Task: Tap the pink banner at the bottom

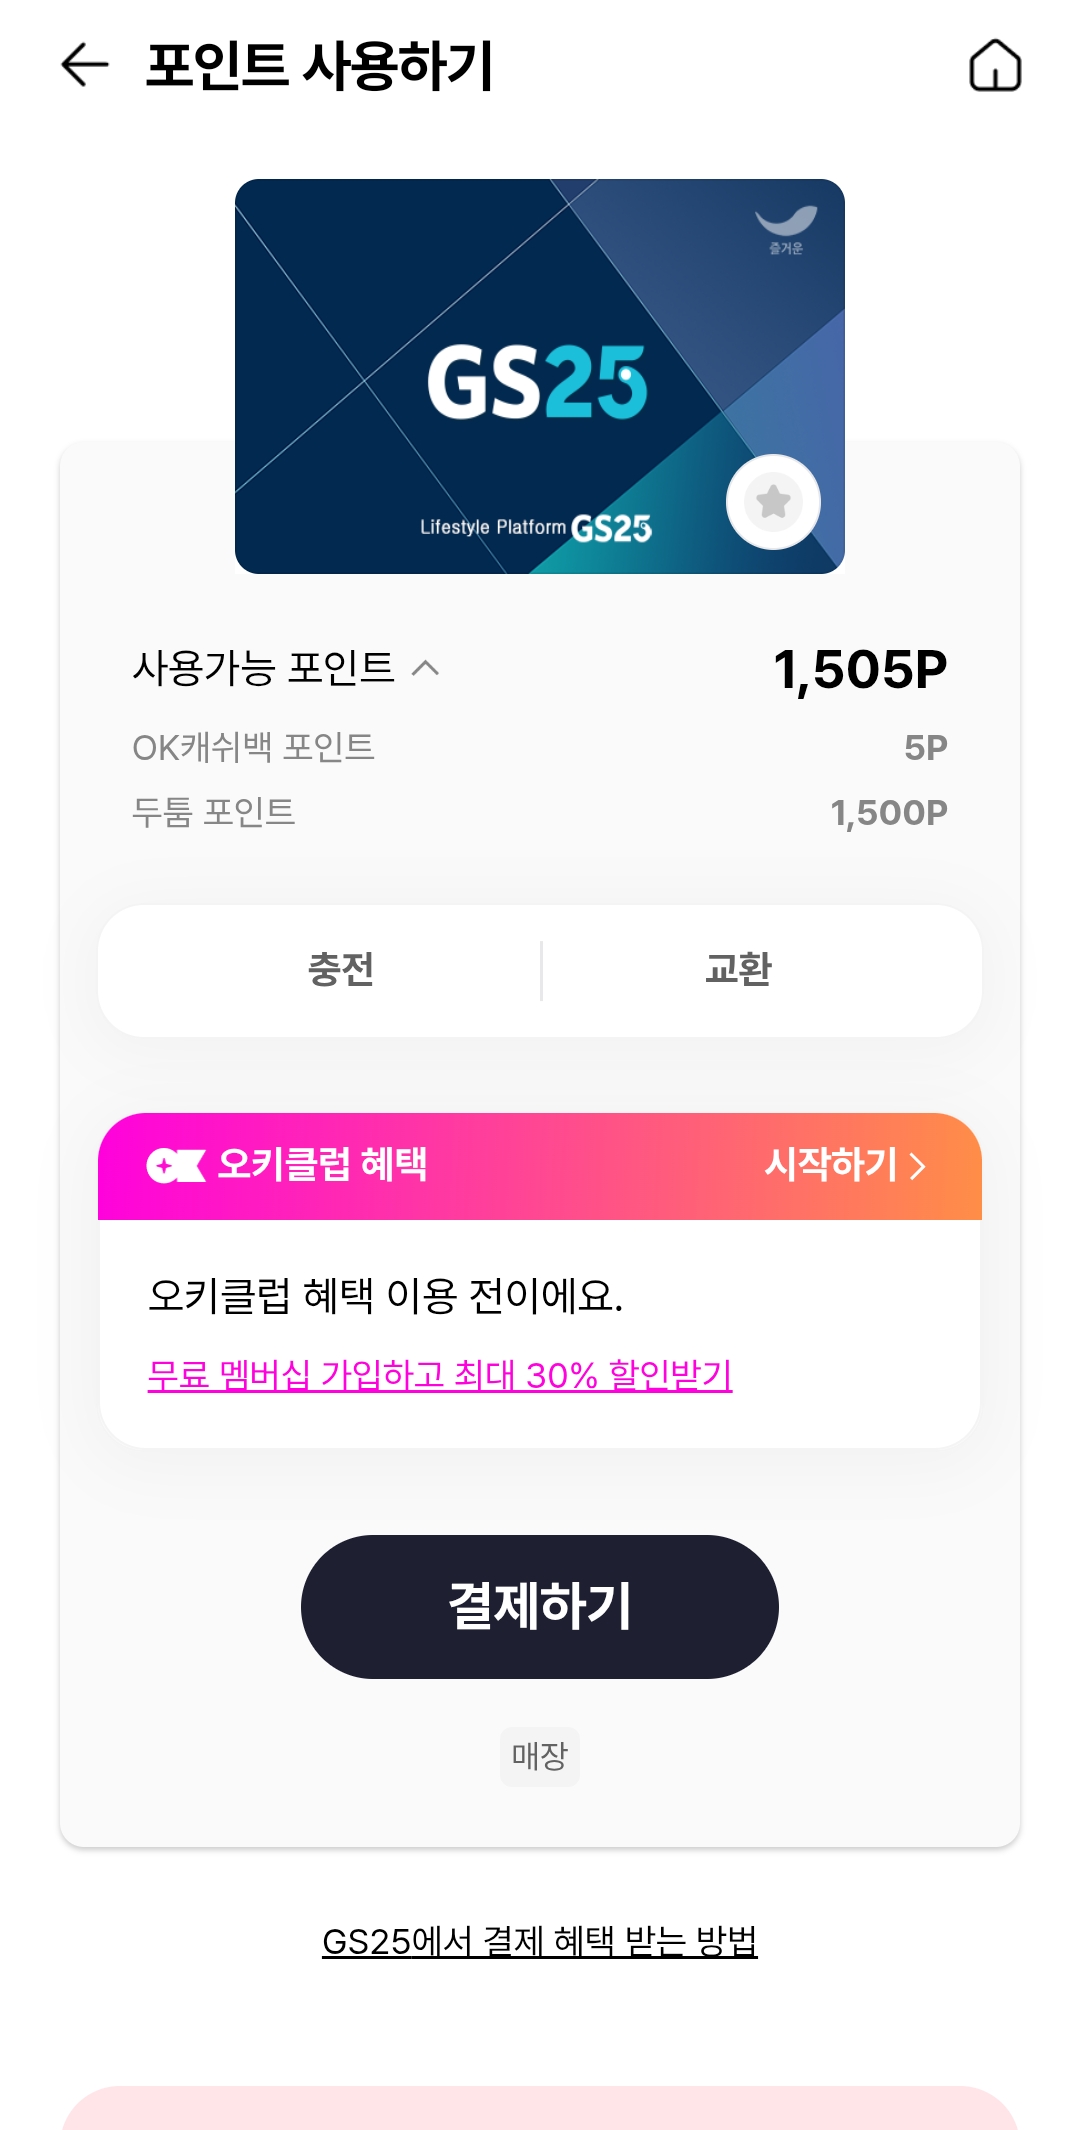Action: 540,2108
